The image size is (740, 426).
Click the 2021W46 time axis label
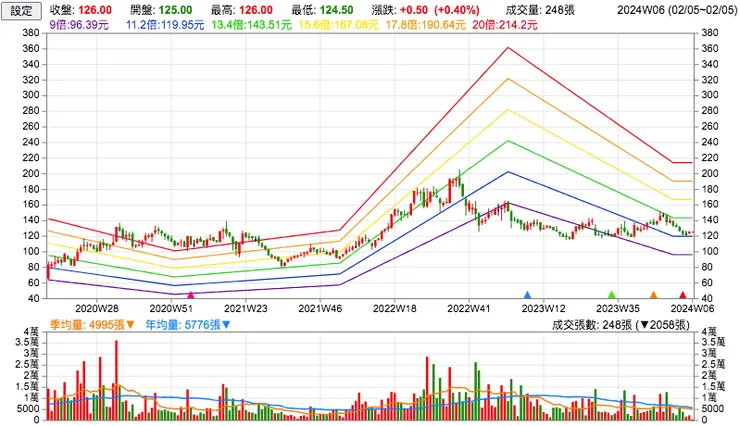click(320, 309)
